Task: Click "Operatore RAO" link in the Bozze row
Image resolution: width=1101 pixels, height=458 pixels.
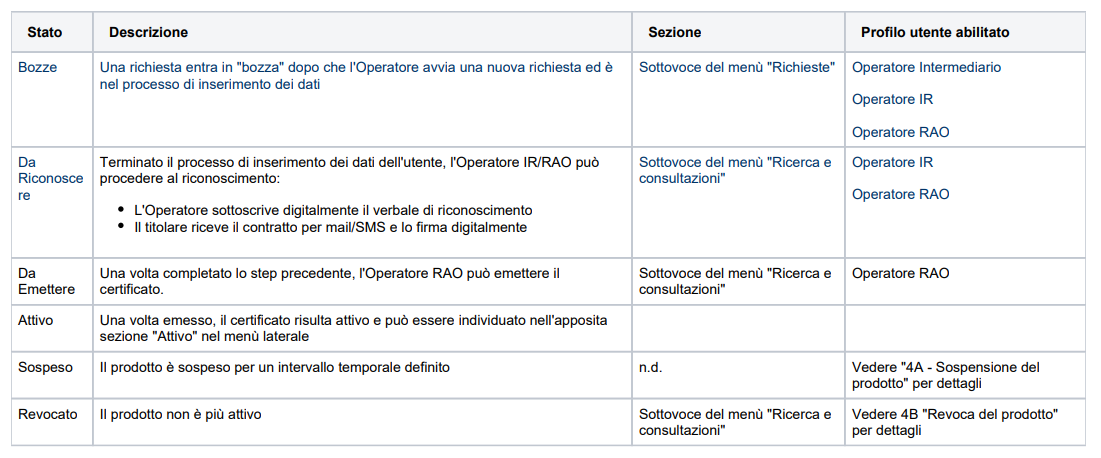Action: 900,132
